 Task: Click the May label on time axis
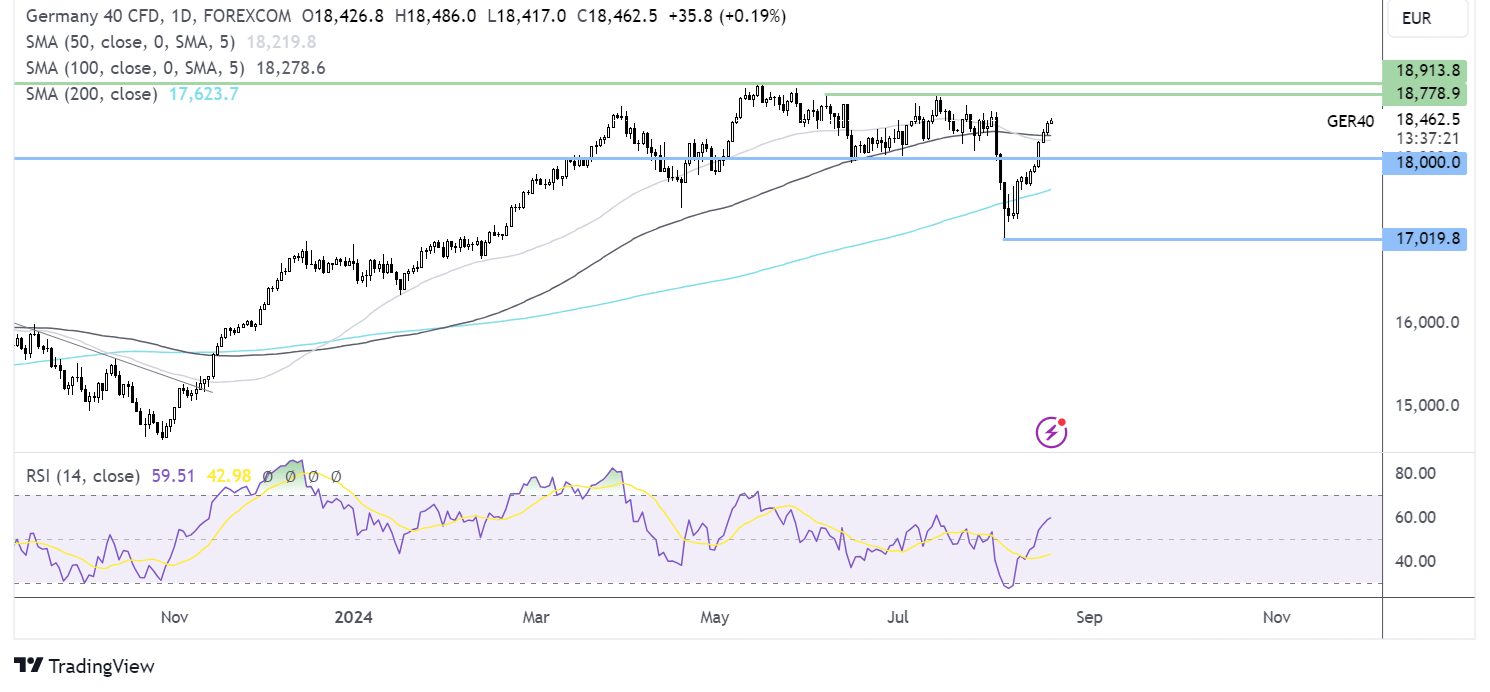coord(715,617)
